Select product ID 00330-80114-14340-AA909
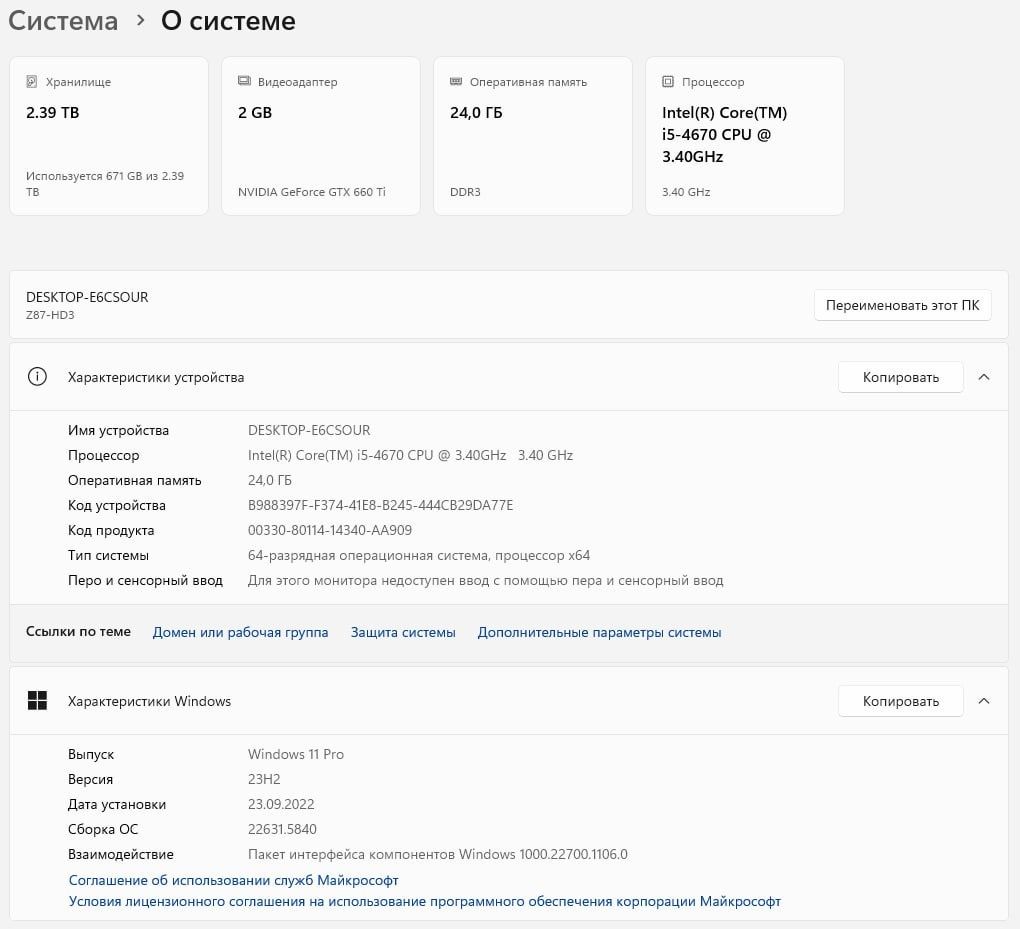Screen dimensions: 1020x929 point(330,530)
